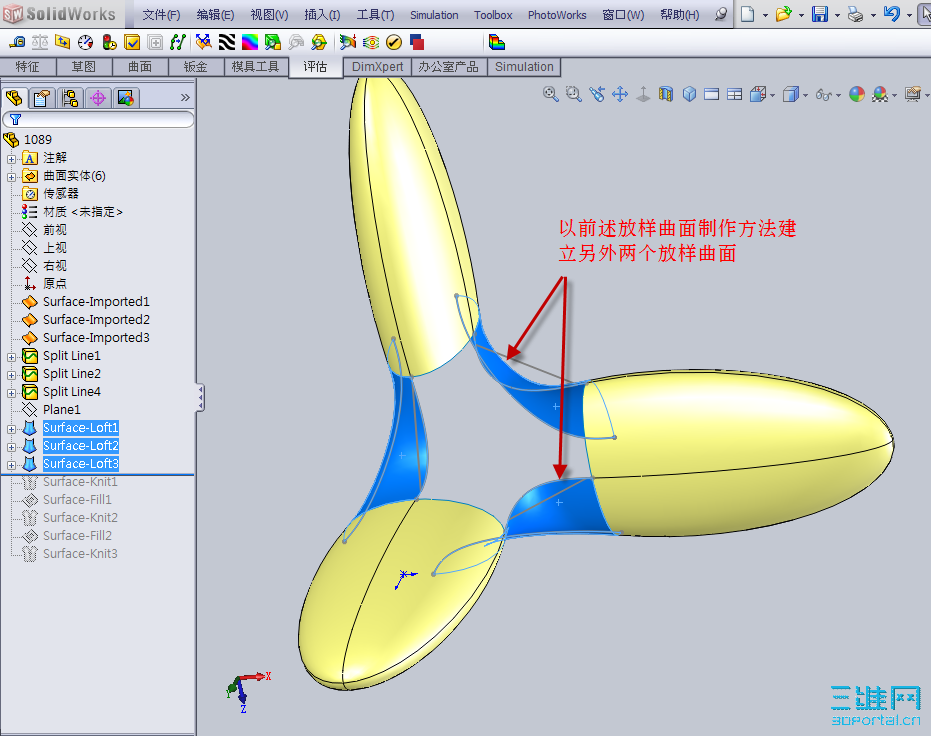Click the Edit Appearance color ball
Image resolution: width=931 pixels, height=736 pixels.
pos(857,94)
